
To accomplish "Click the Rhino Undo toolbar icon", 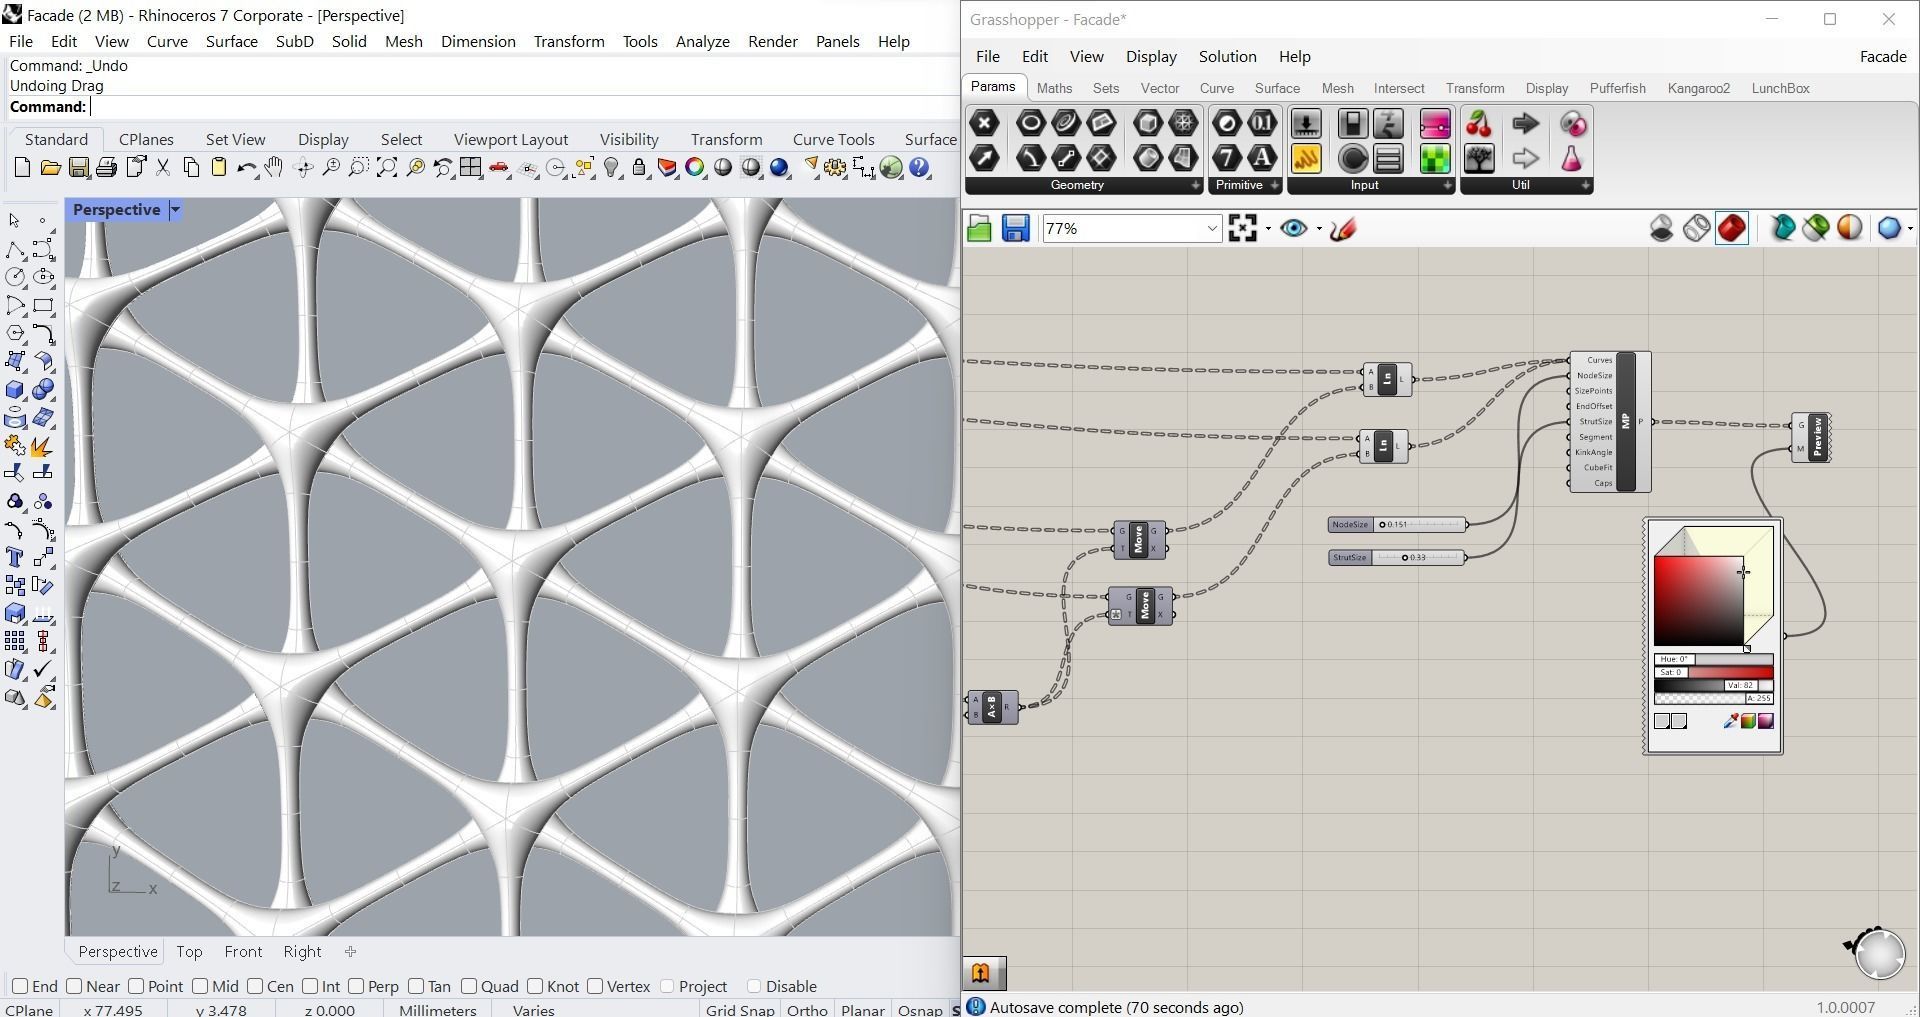I will [x=246, y=168].
